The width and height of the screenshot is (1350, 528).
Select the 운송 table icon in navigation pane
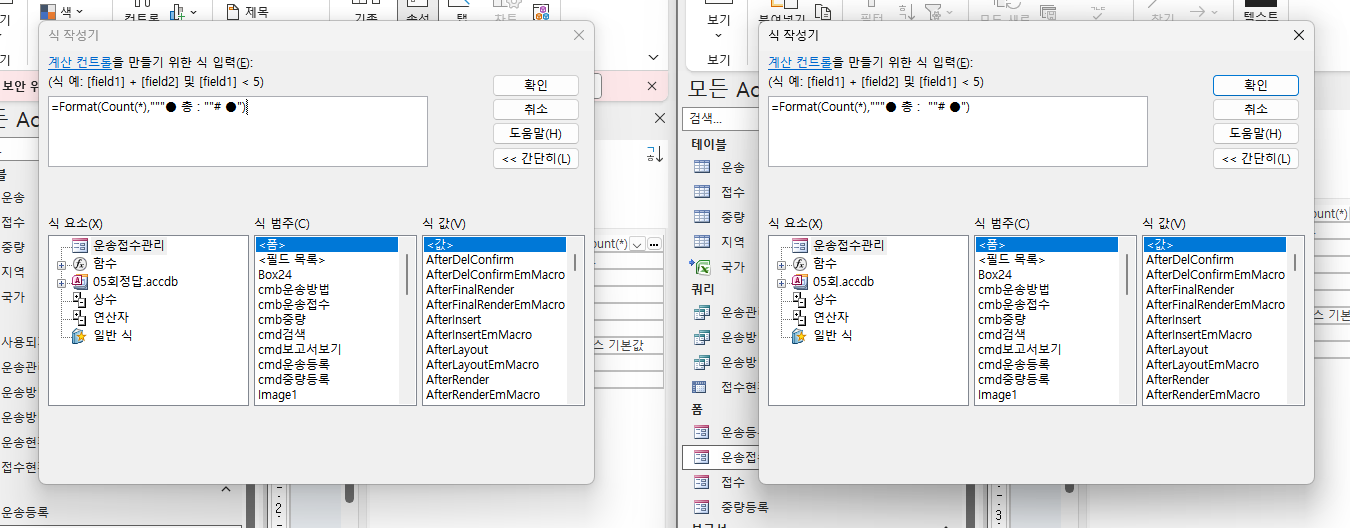[x=702, y=167]
